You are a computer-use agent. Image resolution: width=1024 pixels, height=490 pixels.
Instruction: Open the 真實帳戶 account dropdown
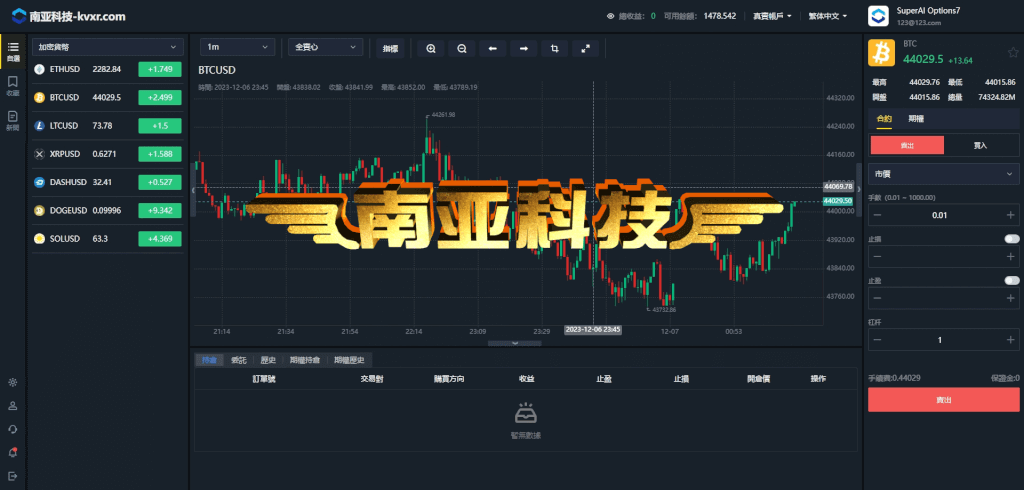pyautogui.click(x=773, y=16)
